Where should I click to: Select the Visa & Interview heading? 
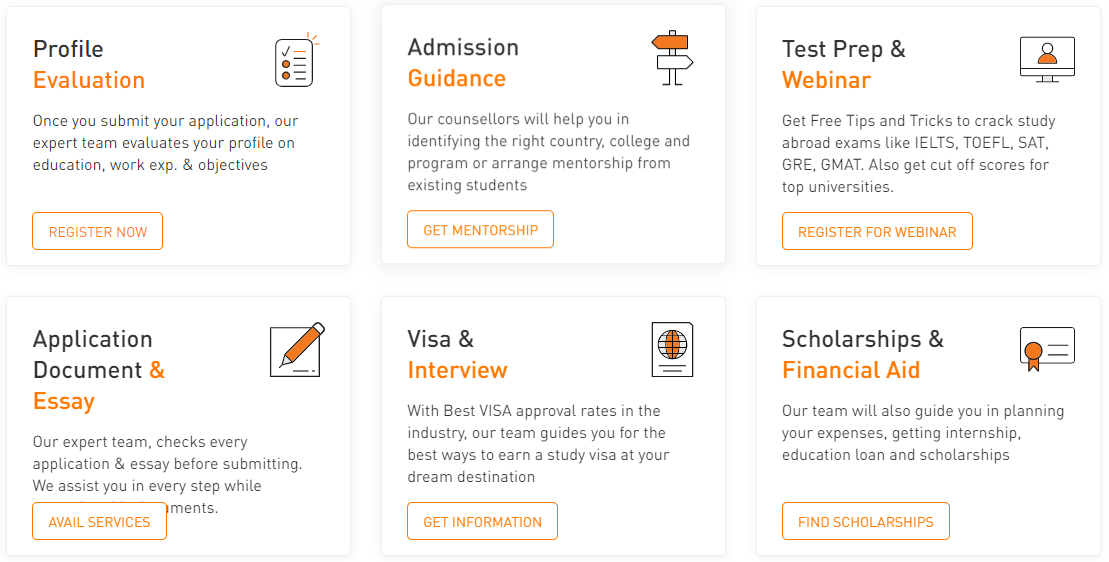coord(457,354)
